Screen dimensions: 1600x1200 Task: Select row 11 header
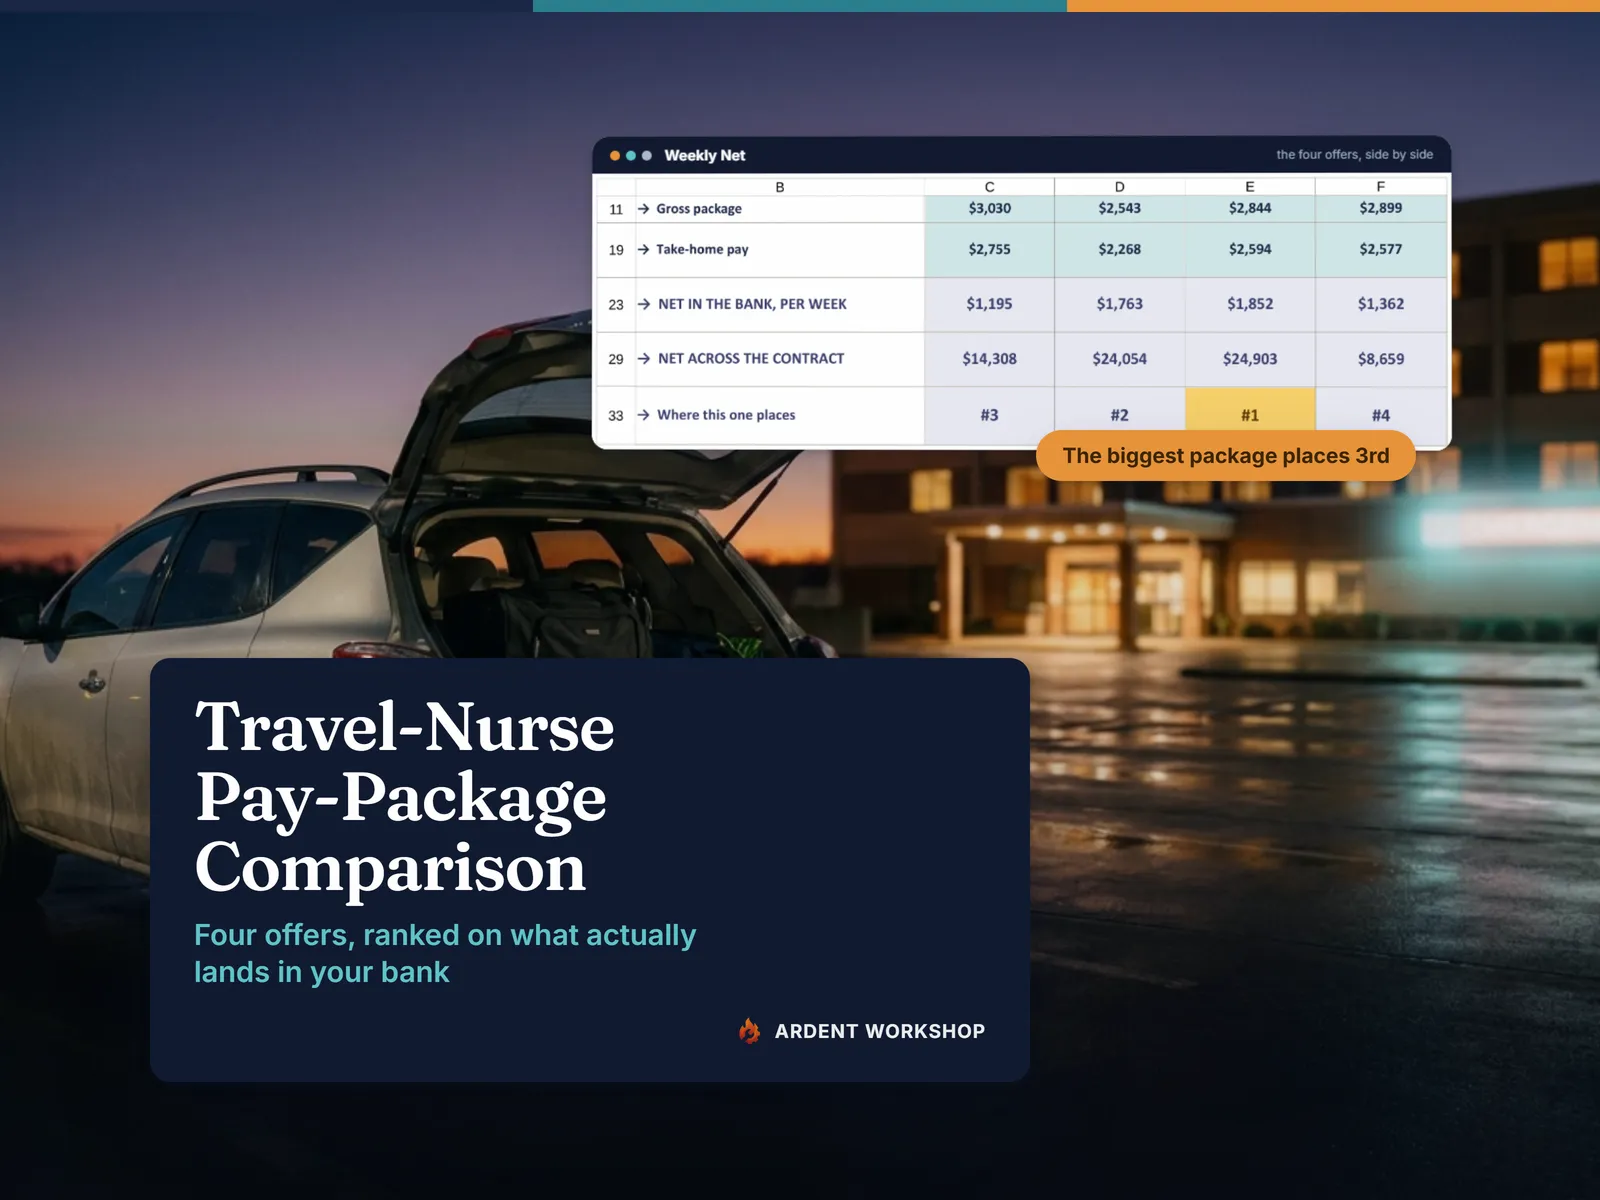pos(616,209)
